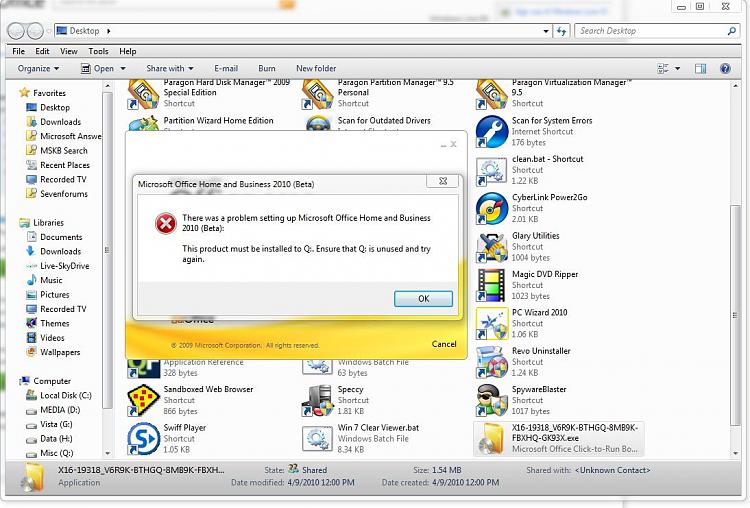Image resolution: width=750 pixels, height=508 pixels.
Task: Open the Tools menu
Action: pos(98,51)
